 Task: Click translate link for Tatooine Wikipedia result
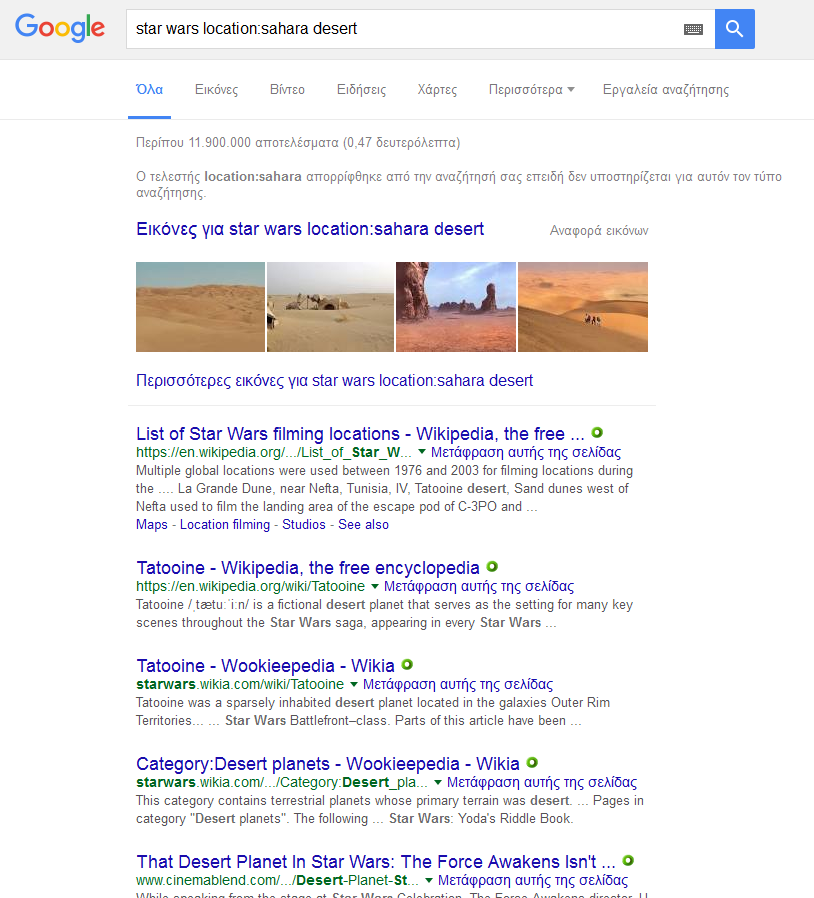pyautogui.click(x=479, y=586)
